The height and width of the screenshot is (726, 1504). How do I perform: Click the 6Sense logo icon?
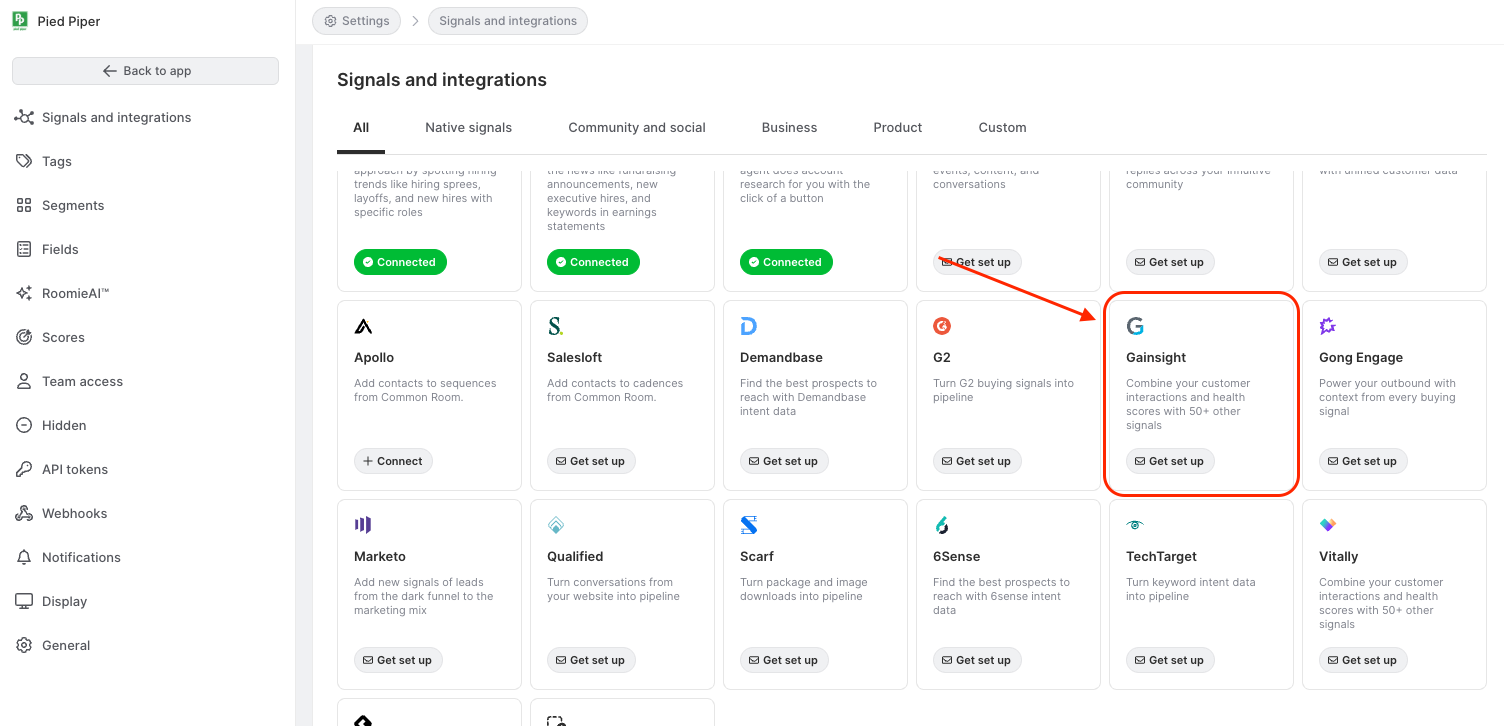click(942, 525)
